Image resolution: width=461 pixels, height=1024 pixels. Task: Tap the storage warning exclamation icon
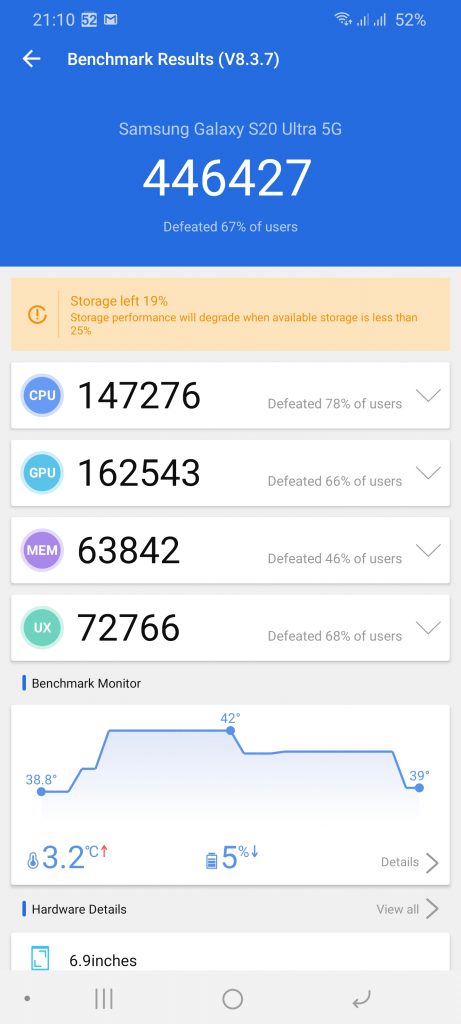tap(37, 315)
